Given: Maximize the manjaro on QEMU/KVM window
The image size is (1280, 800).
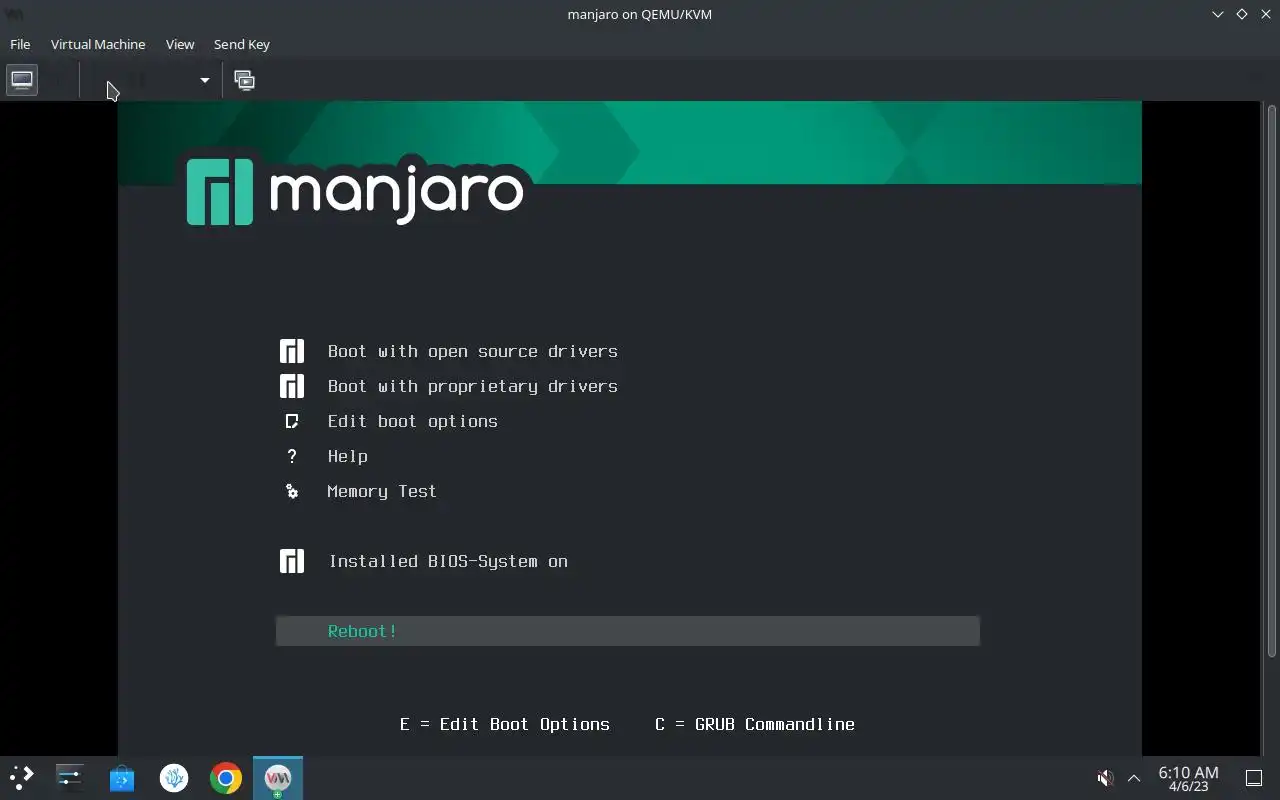Looking at the screenshot, I should point(1242,14).
